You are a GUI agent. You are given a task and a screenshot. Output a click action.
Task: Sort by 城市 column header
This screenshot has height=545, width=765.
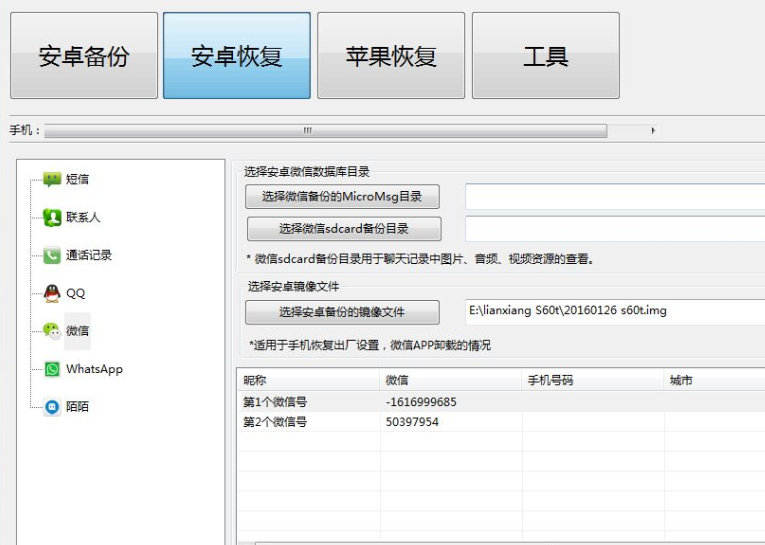715,380
